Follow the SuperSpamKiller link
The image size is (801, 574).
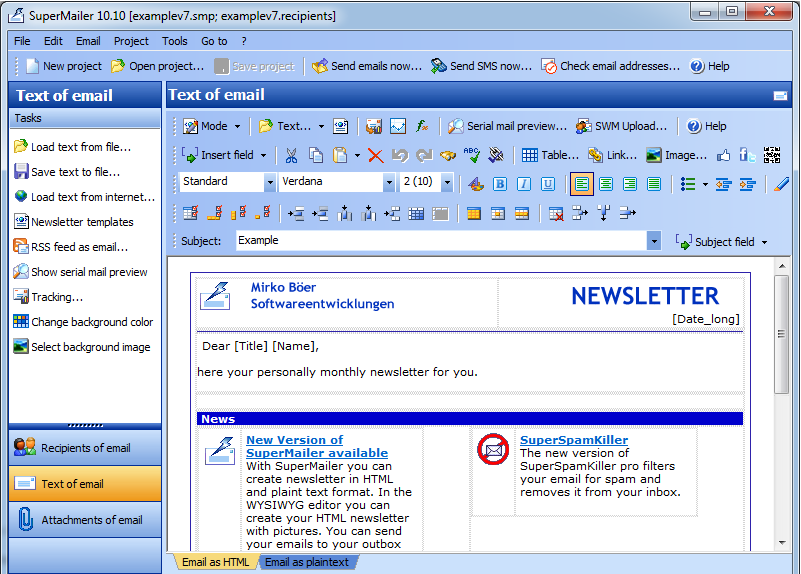coord(574,440)
